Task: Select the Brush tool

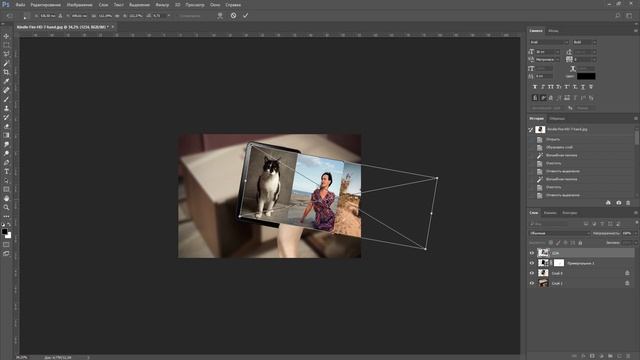Action: [x=6, y=99]
